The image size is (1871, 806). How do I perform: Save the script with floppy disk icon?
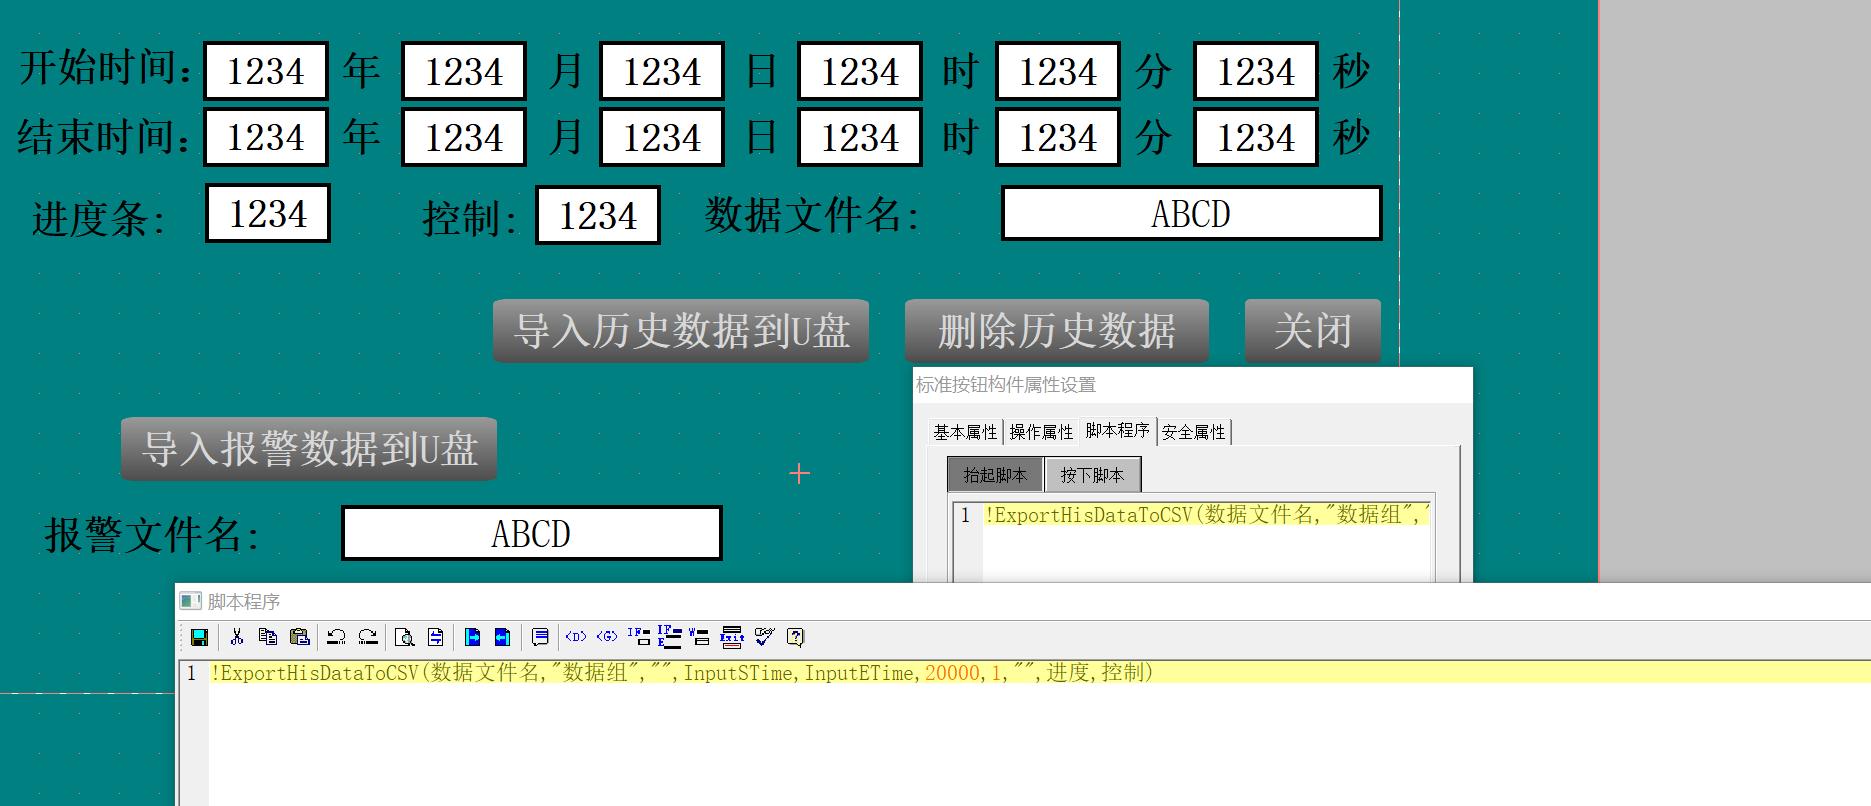[x=199, y=637]
